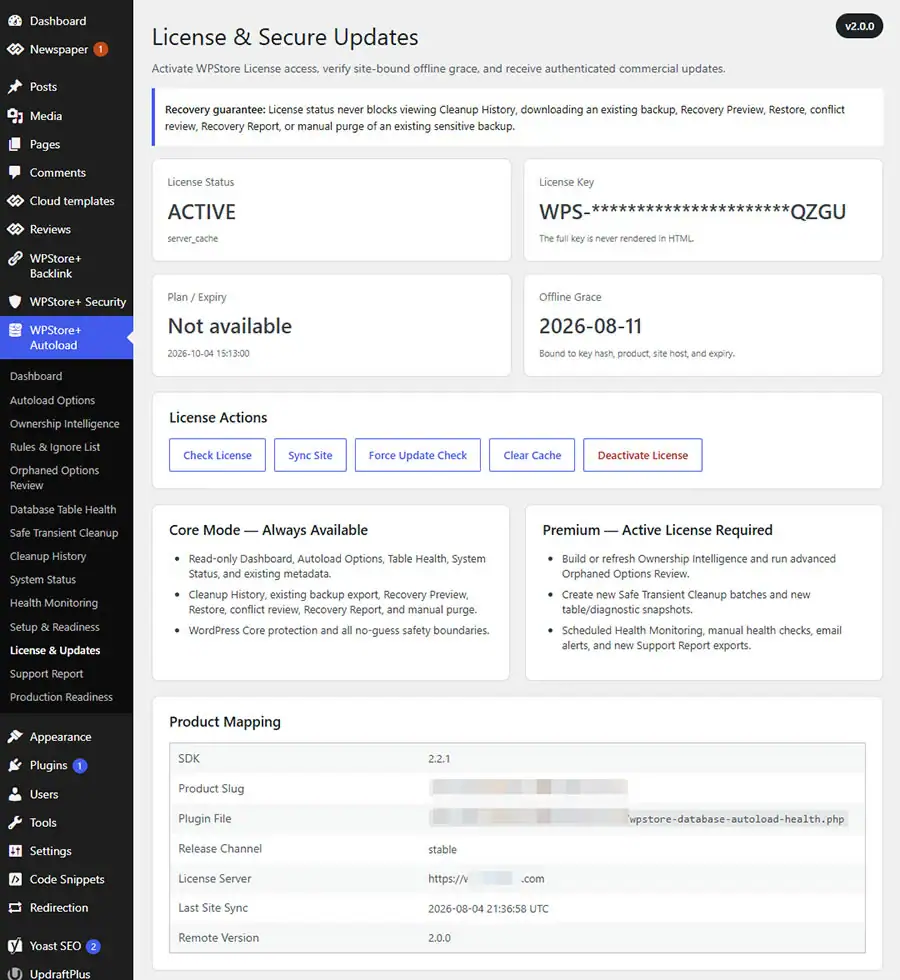Click the masked license key WPS-…QZGU
The height and width of the screenshot is (980, 900).
tap(692, 212)
